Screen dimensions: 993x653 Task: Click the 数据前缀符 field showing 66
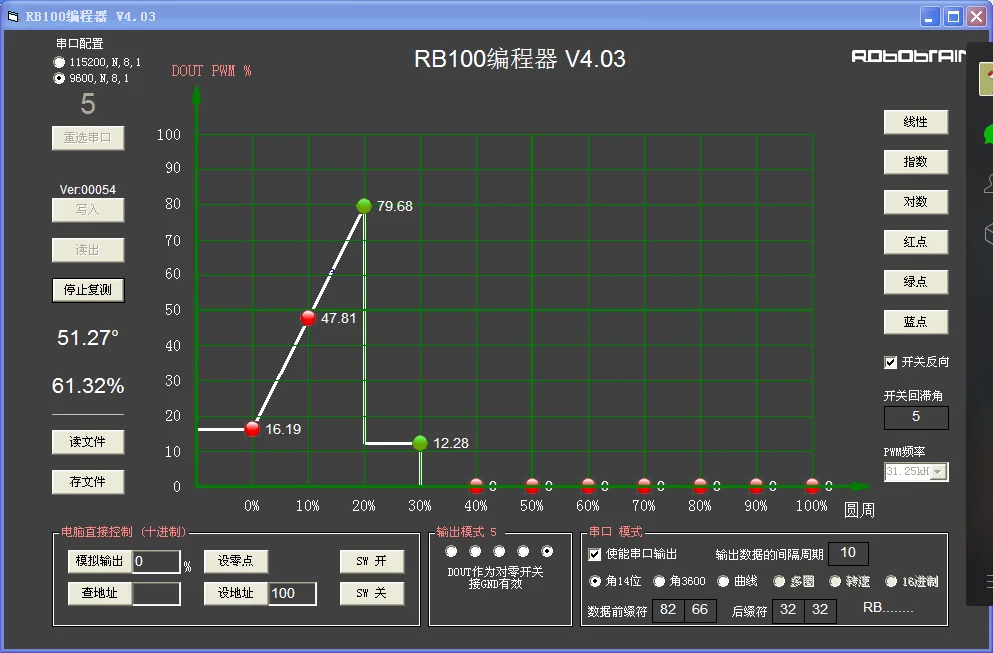(700, 610)
